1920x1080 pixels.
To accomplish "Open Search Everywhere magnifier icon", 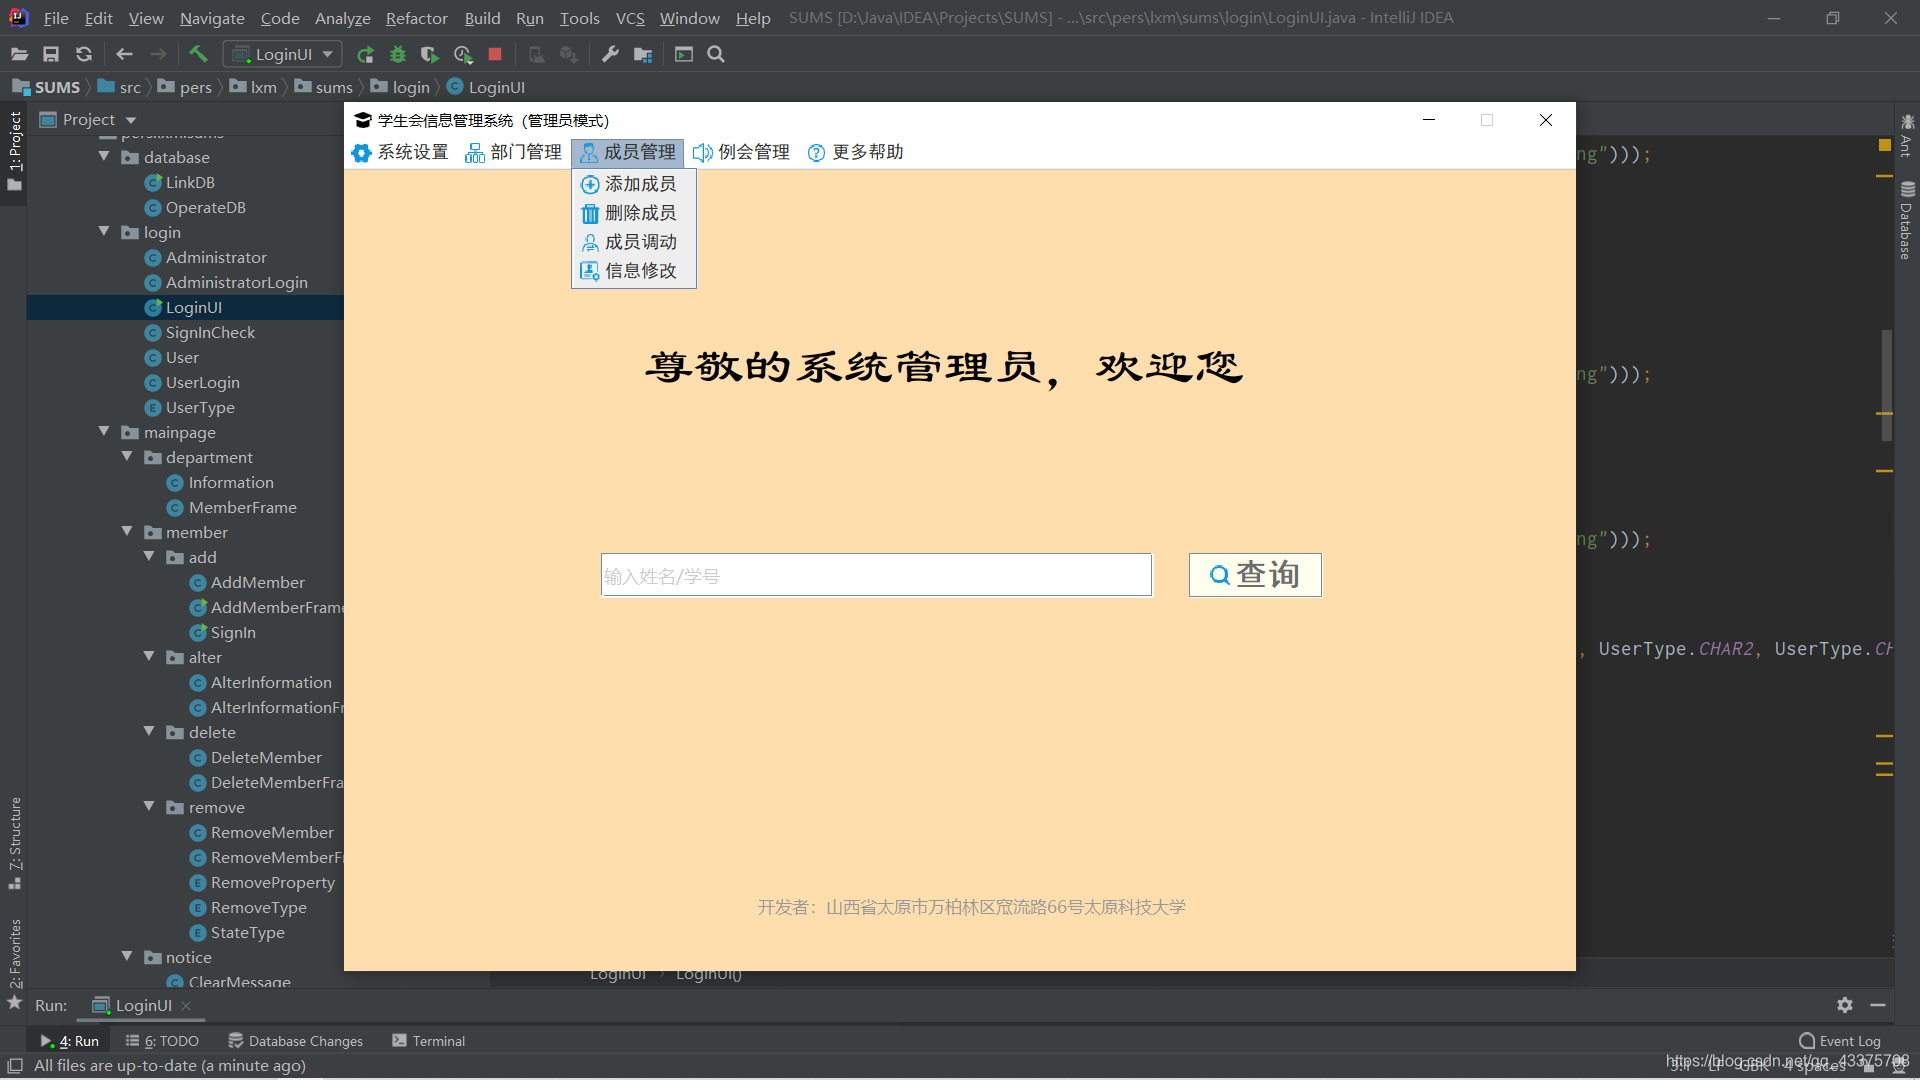I will coord(716,54).
